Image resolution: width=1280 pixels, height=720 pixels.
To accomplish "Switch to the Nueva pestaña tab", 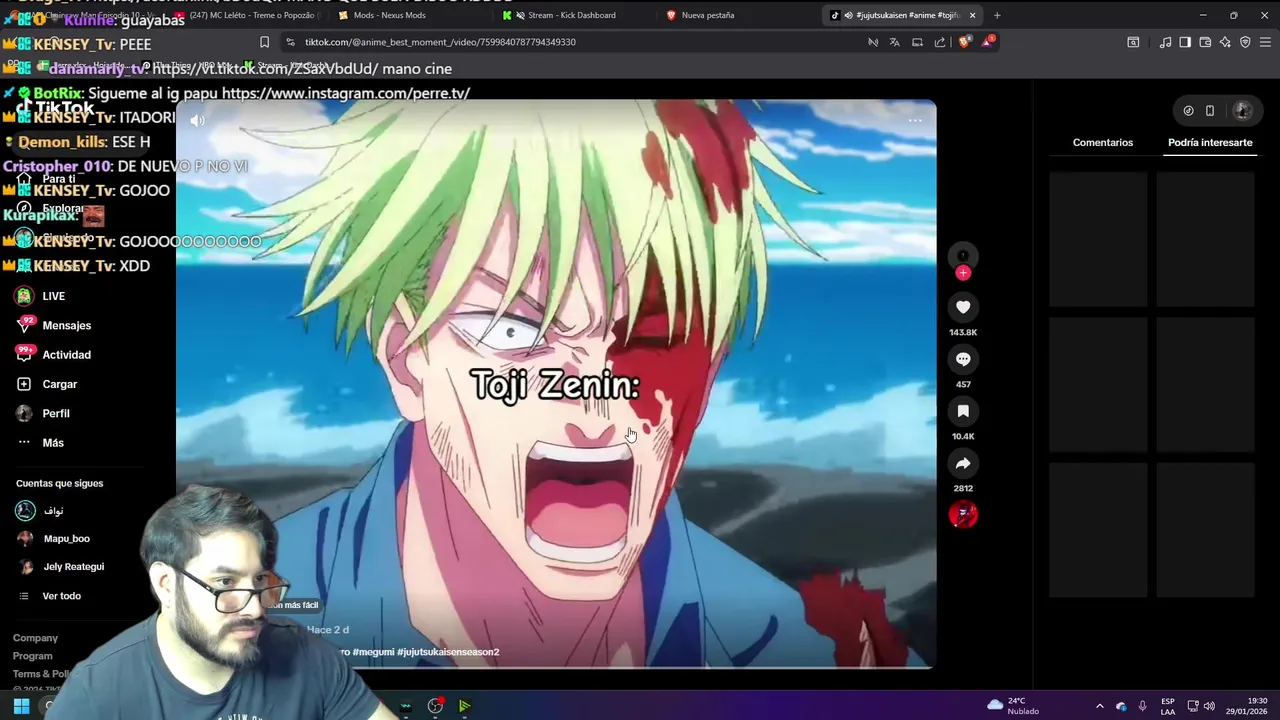I will click(740, 15).
